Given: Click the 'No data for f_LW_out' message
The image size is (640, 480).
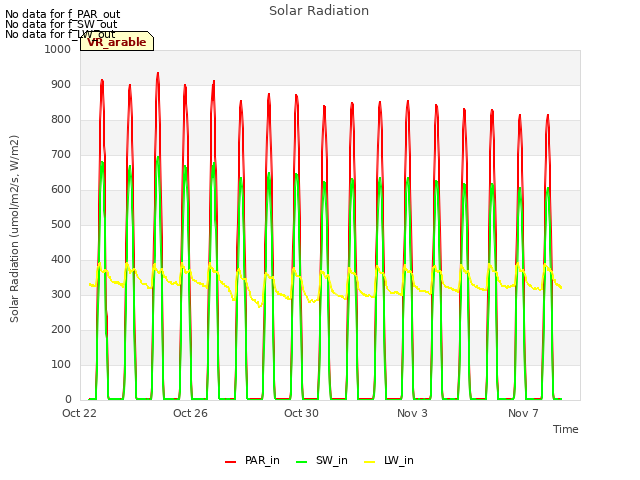Looking at the screenshot, I should click(60, 34).
